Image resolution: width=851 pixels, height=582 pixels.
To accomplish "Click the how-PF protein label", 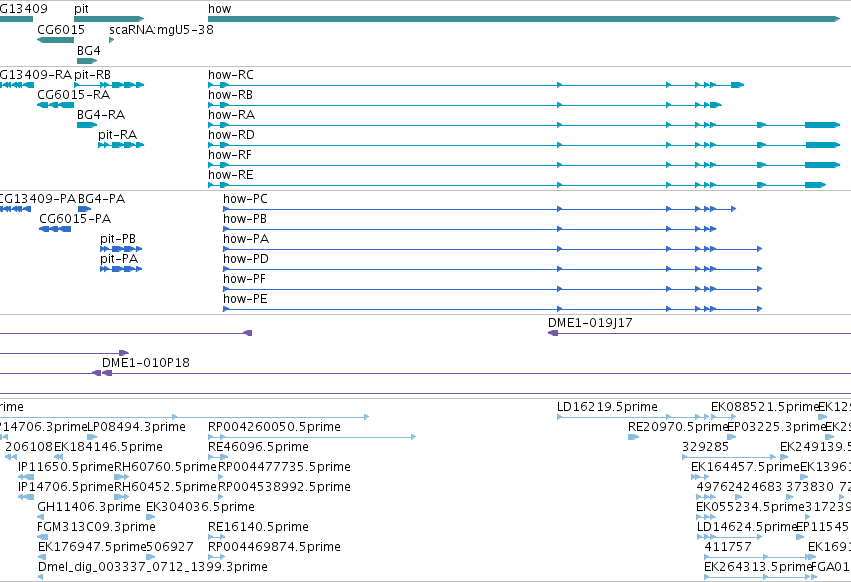I will pyautogui.click(x=244, y=280).
